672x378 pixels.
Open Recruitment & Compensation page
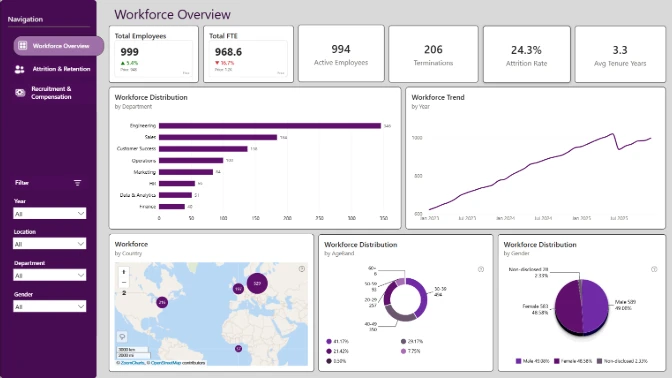coord(51,93)
